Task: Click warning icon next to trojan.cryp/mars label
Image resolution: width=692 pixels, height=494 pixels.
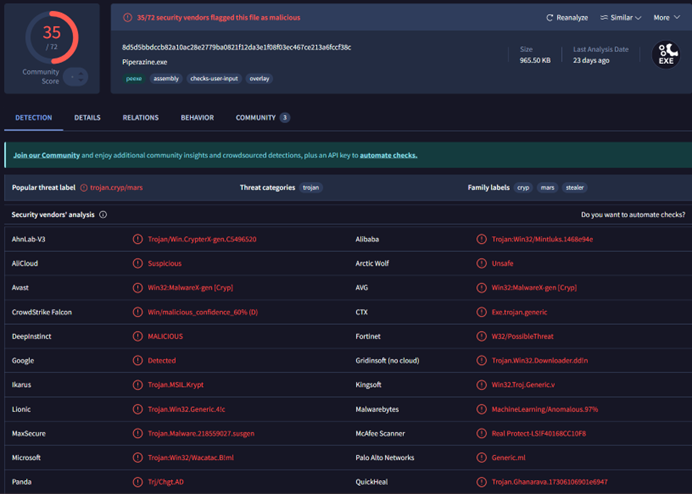Action: (84, 188)
